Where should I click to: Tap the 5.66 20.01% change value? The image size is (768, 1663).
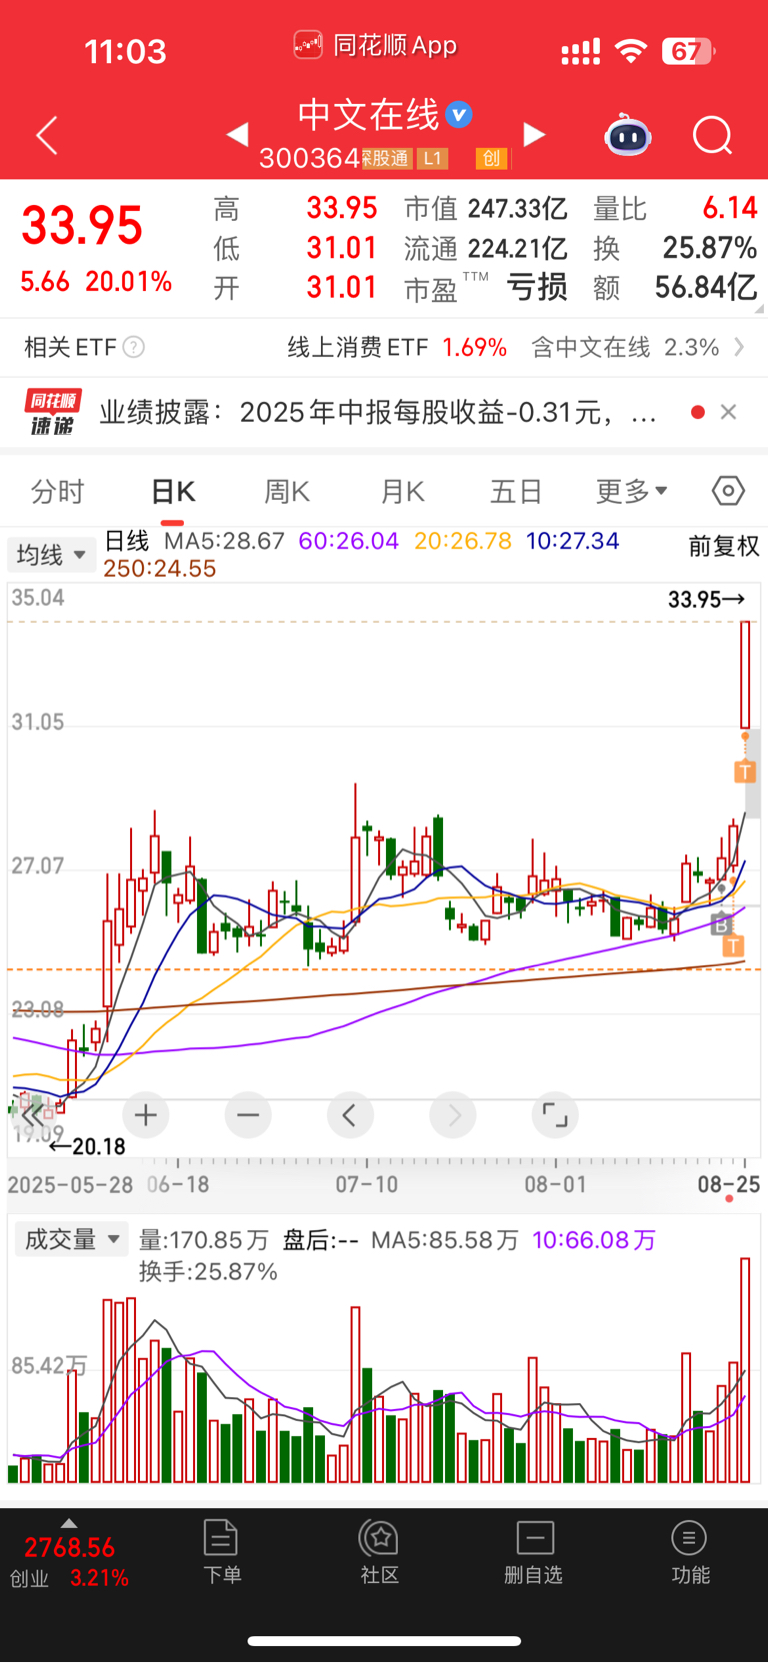coord(96,282)
